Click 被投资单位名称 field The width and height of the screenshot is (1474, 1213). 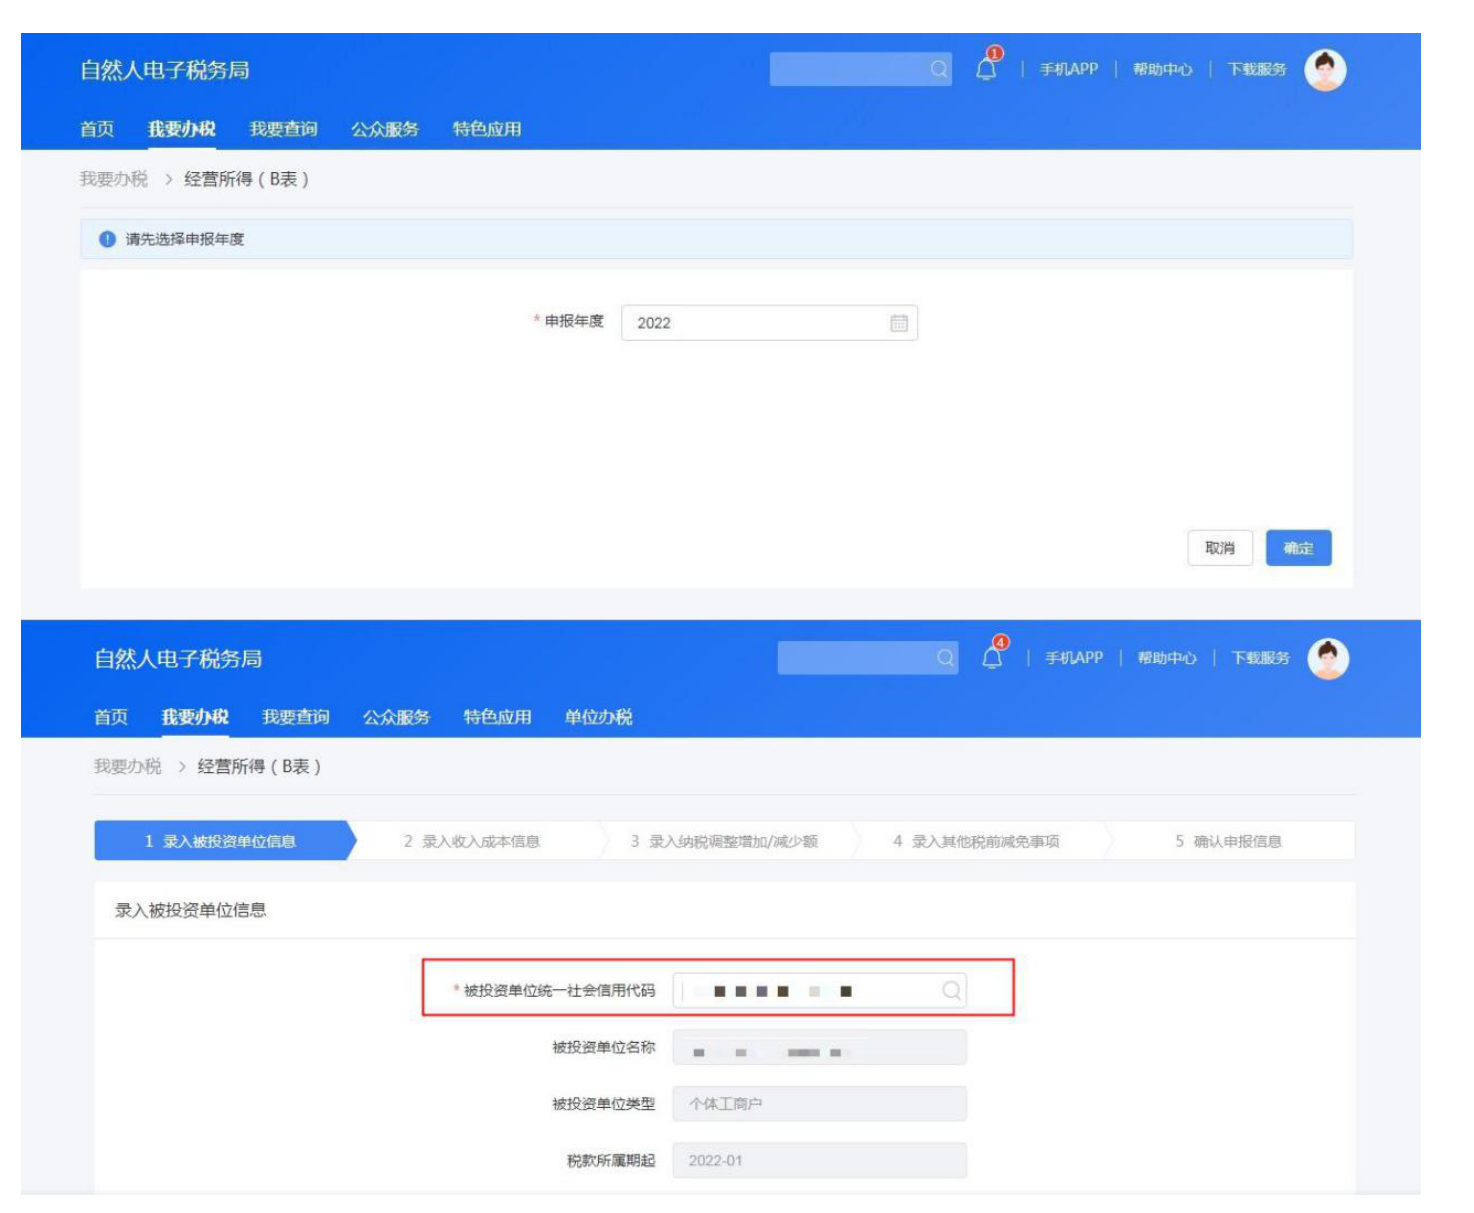[x=819, y=1048]
